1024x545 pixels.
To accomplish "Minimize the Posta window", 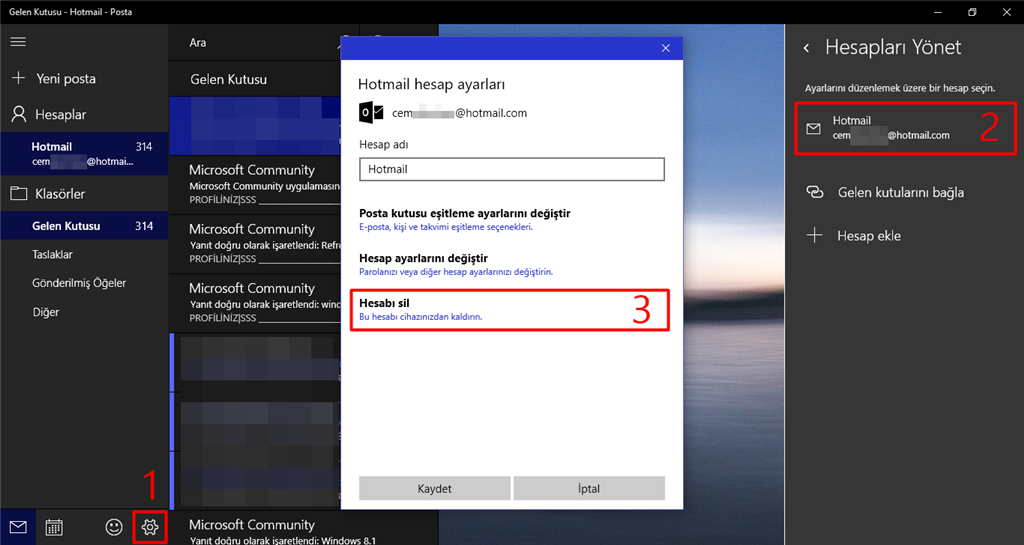I will click(938, 12).
